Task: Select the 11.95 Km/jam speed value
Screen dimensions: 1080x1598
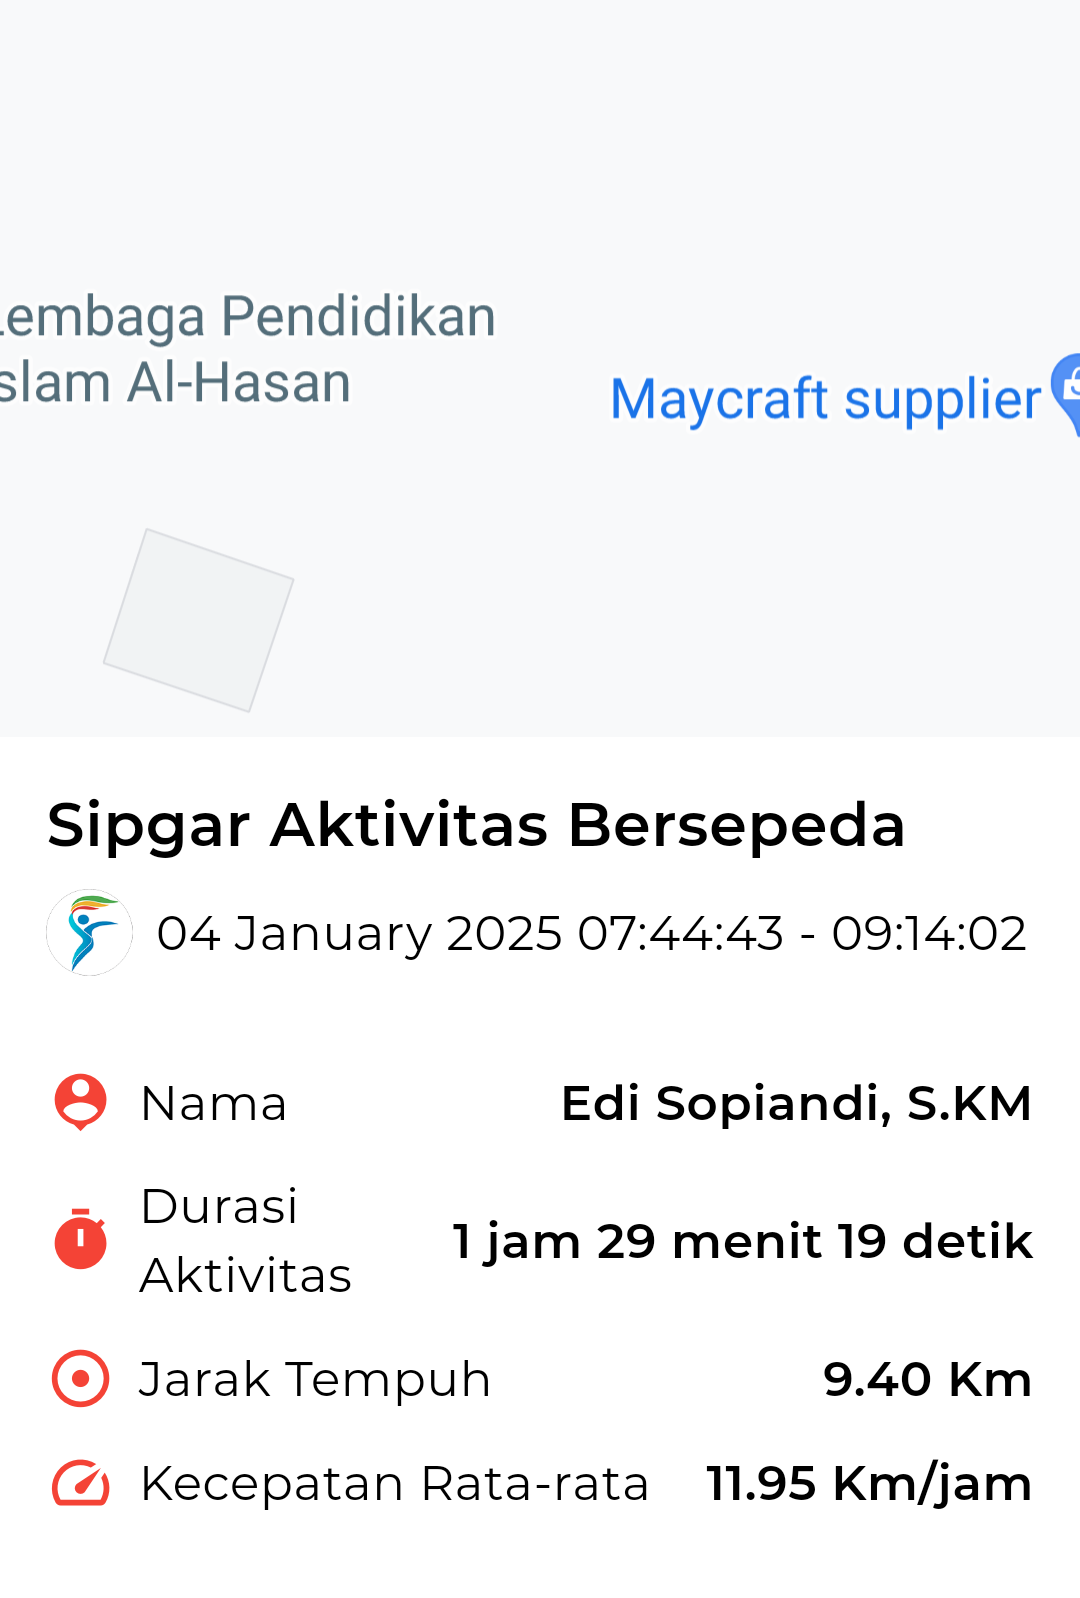Action: tap(869, 1484)
